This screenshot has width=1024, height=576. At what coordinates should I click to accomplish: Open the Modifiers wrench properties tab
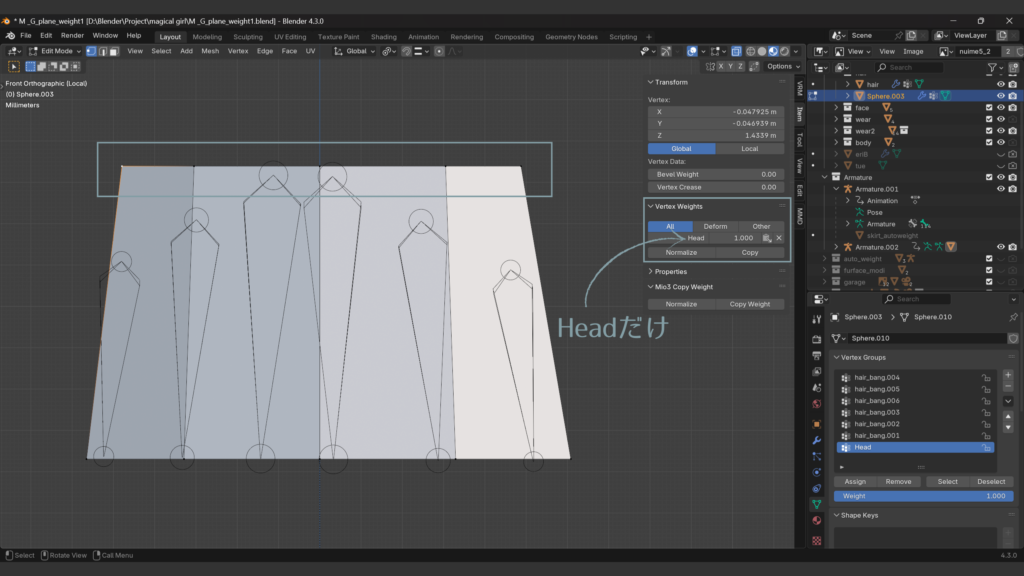tap(817, 440)
